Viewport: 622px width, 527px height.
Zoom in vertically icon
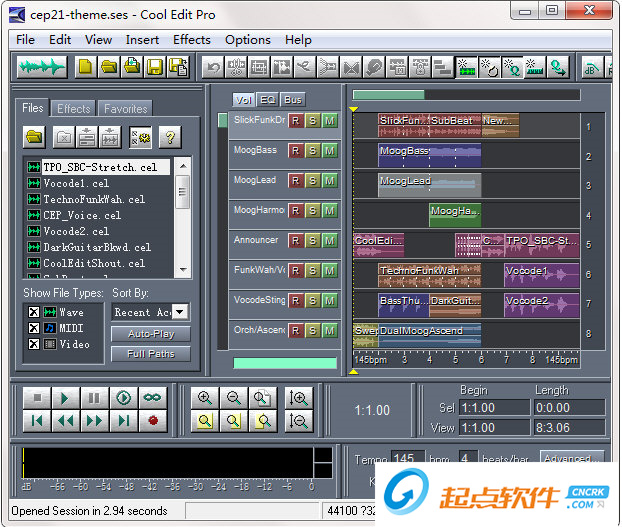[298, 398]
